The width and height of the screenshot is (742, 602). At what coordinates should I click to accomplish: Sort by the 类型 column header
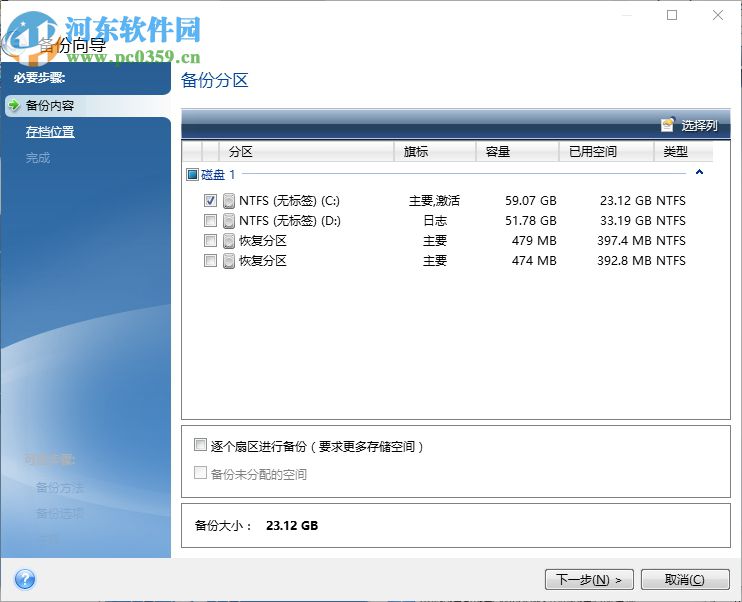(683, 151)
